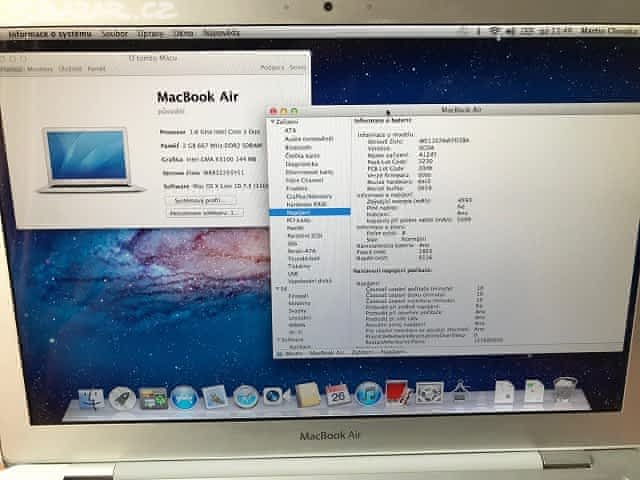Open the Nápověda menu
640x480 pixels.
click(x=221, y=33)
